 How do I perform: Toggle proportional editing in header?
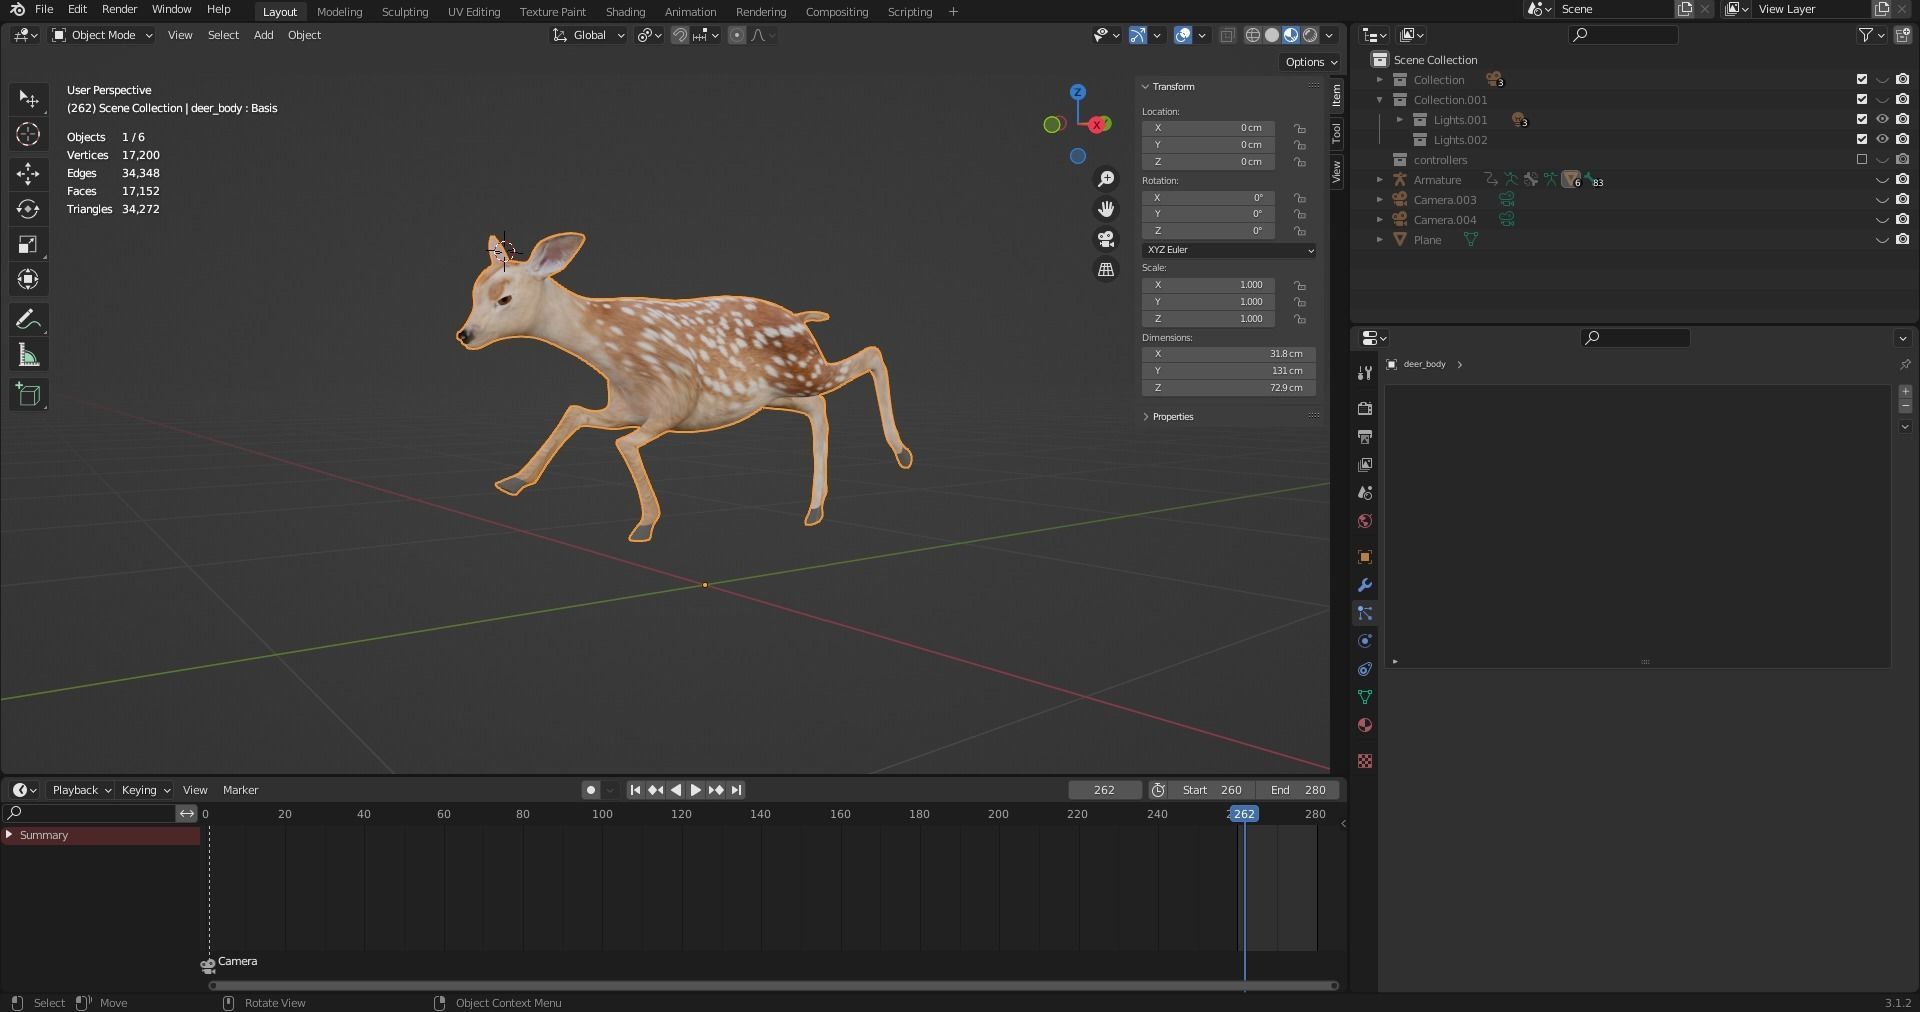tap(737, 35)
